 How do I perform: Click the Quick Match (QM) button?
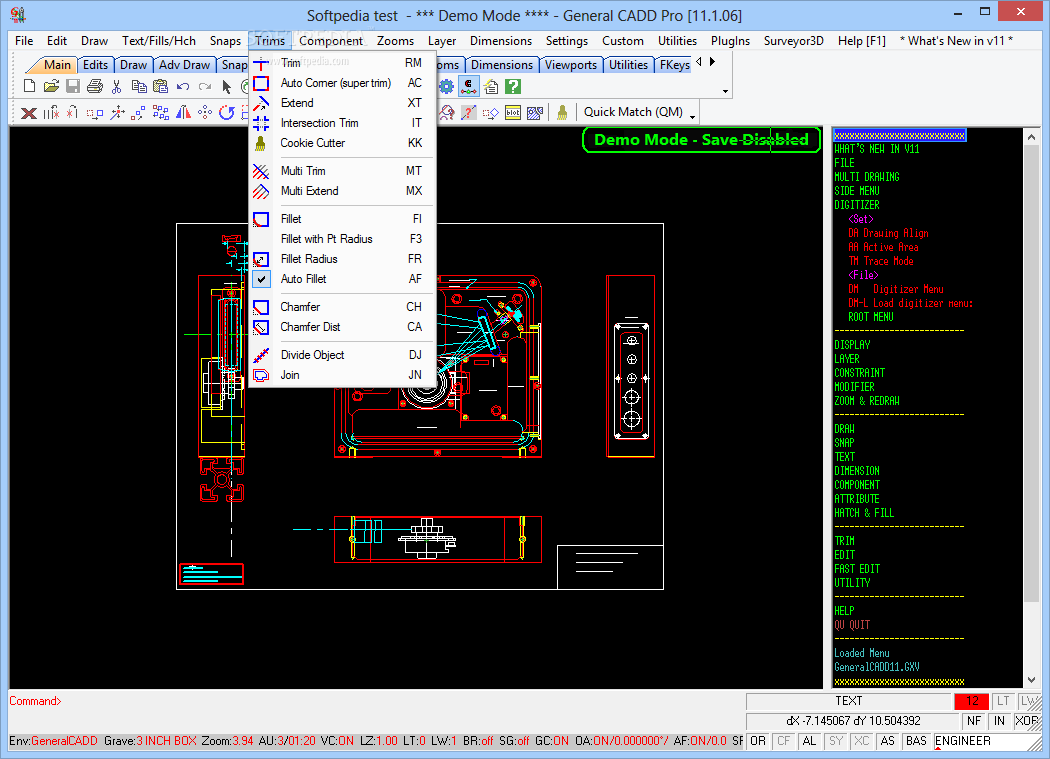pos(633,112)
